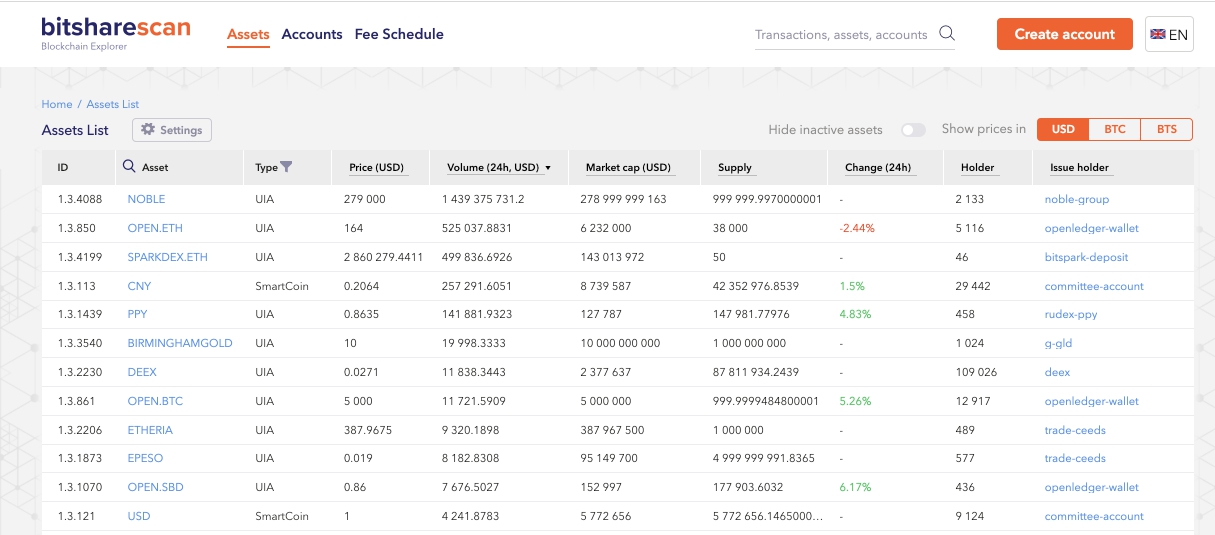Open noble-group issuer account

click(1077, 199)
